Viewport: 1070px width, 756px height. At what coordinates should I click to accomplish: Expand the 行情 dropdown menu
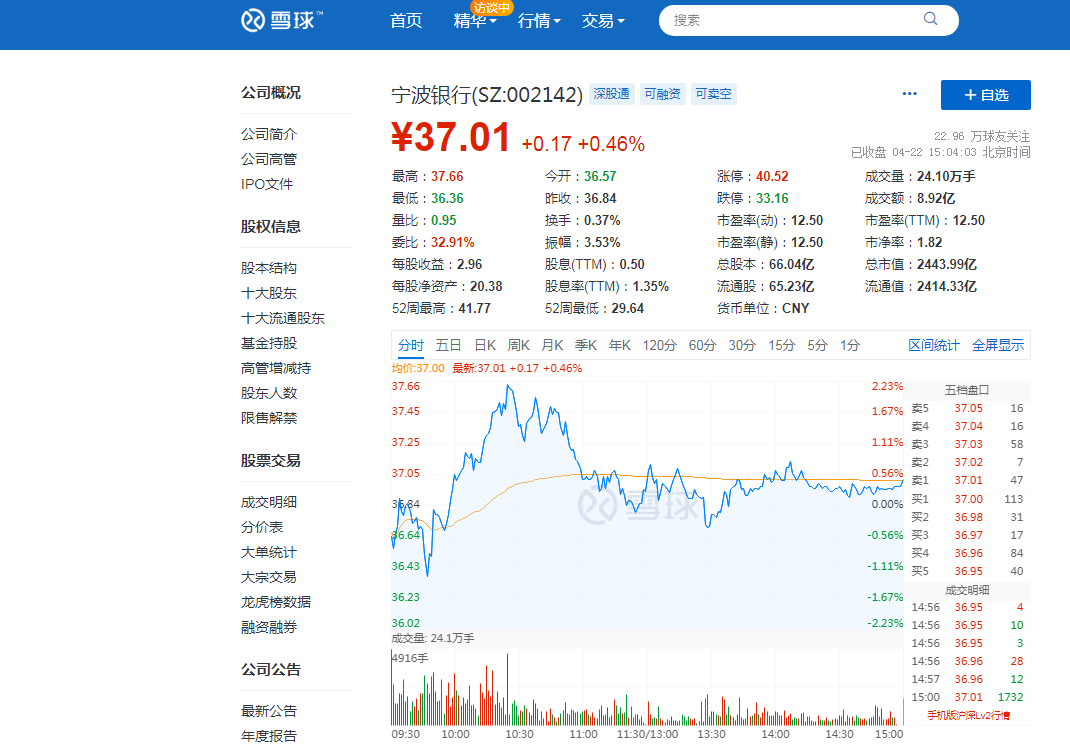coord(539,21)
